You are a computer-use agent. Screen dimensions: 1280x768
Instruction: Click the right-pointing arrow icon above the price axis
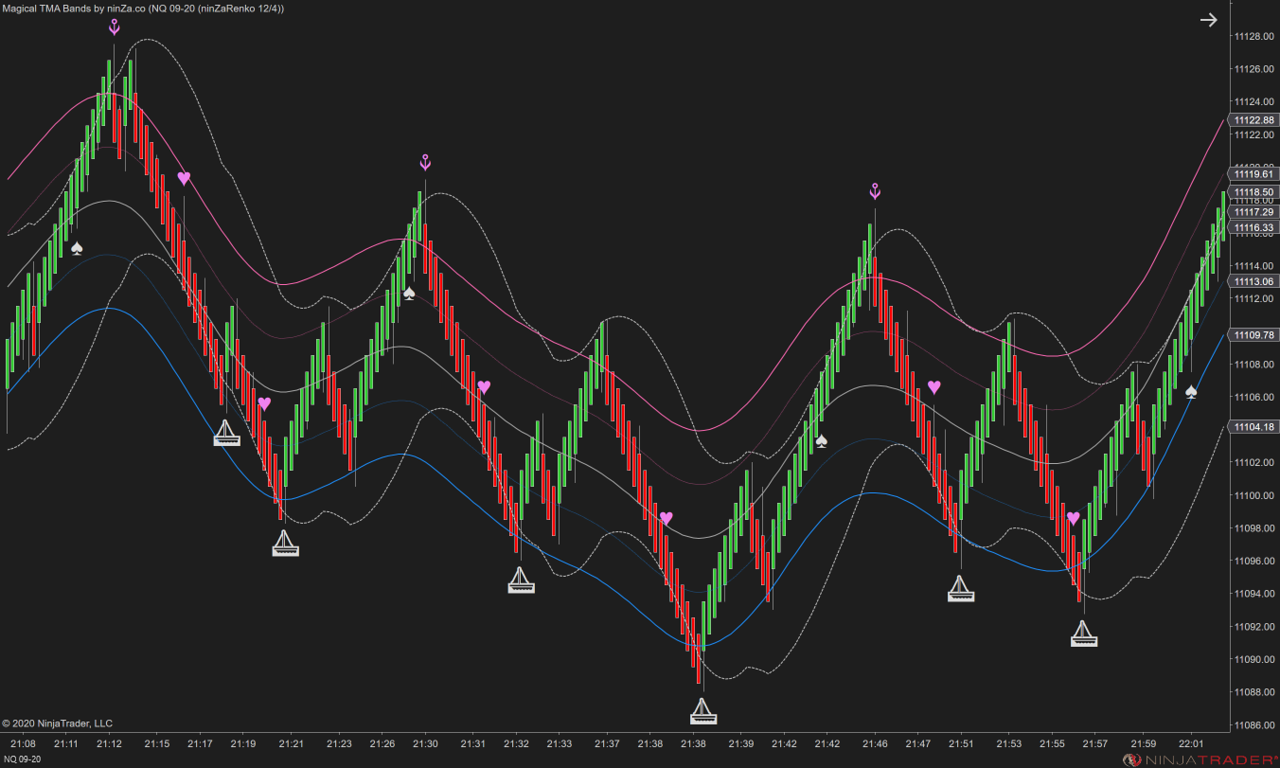point(1209,19)
